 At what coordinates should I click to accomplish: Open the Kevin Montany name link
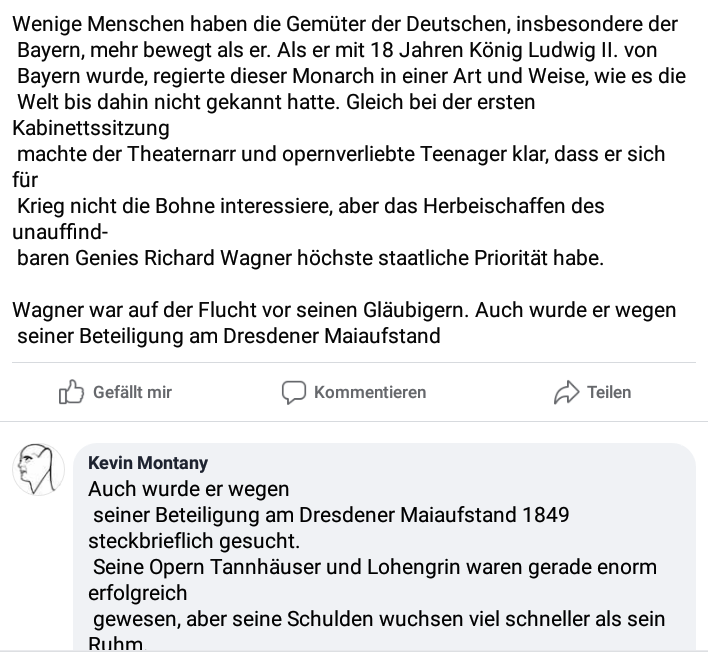[148, 464]
